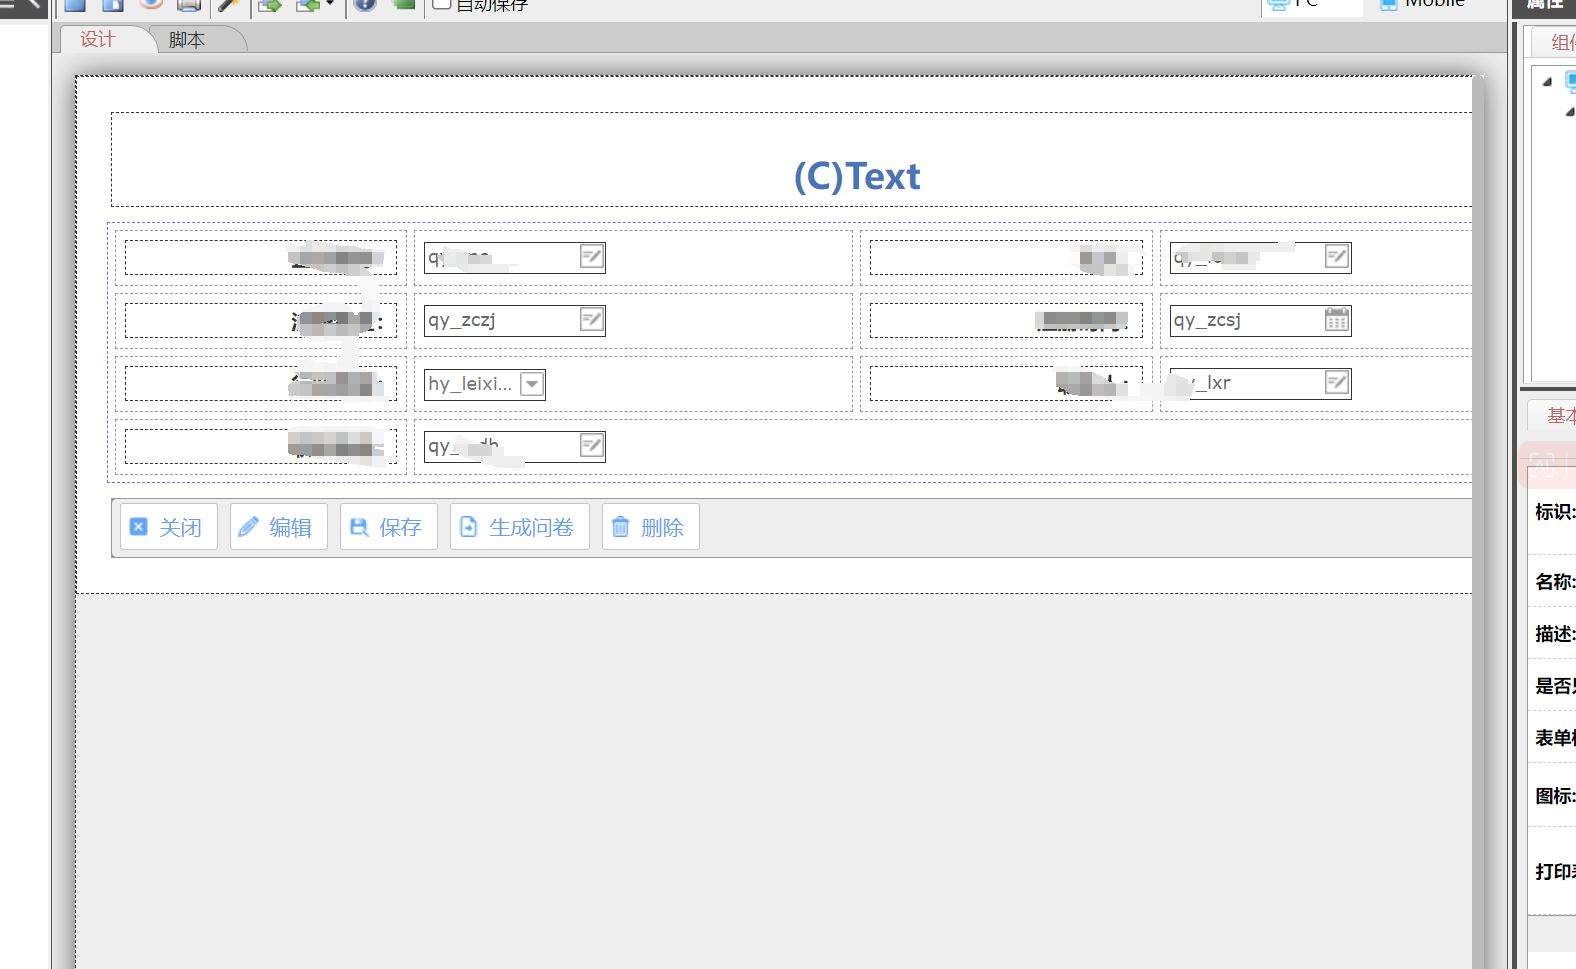
Task: Click the 标识: property label
Action: [x=1555, y=512]
